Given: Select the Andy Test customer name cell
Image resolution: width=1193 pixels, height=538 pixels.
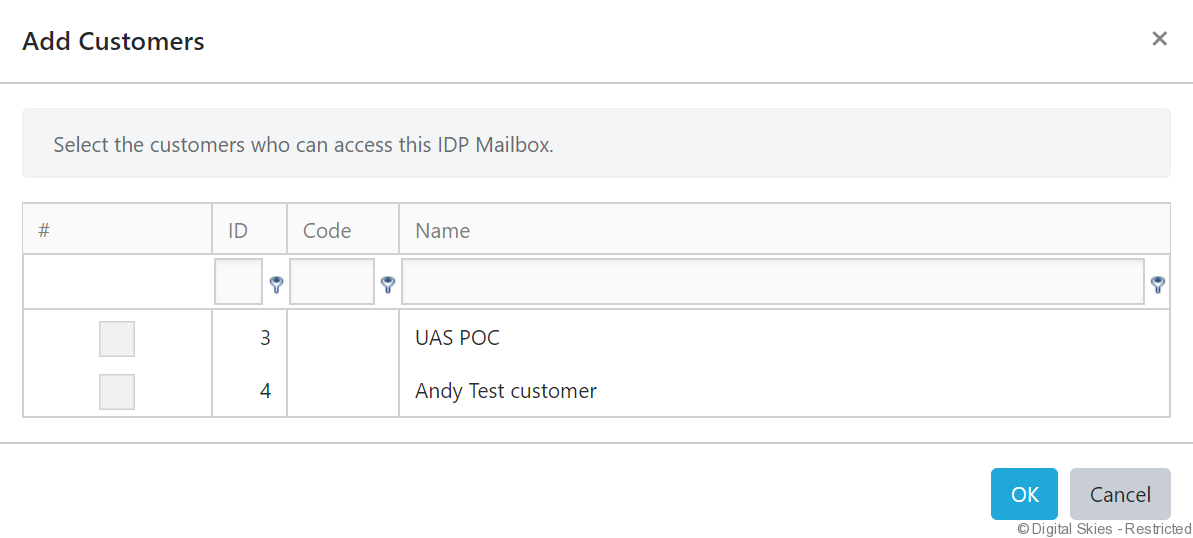Looking at the screenshot, I should click(506, 391).
